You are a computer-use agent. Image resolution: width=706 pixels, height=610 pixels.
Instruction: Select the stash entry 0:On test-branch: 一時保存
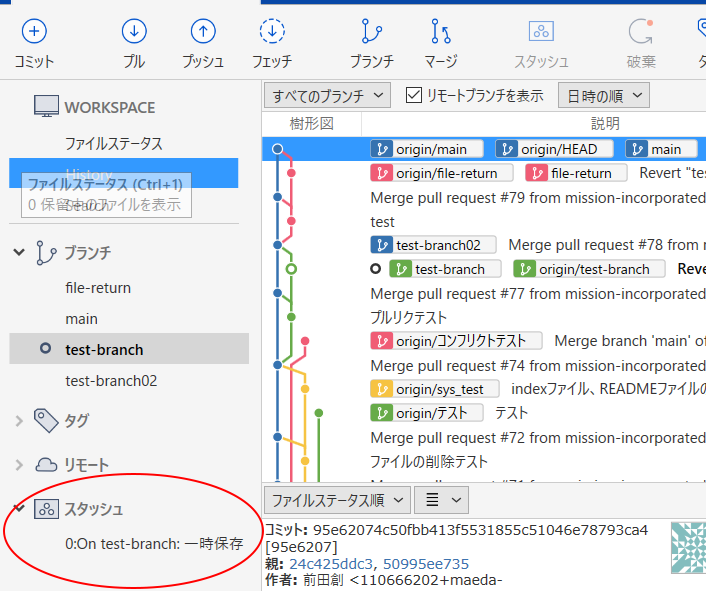[x=154, y=545]
